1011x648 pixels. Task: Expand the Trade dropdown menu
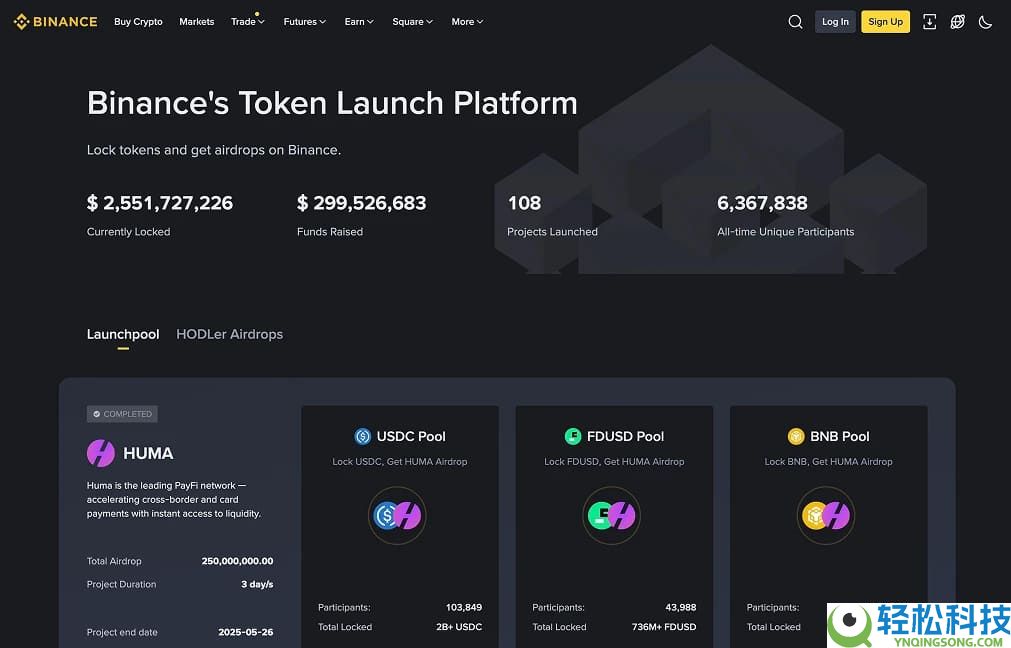pyautogui.click(x=247, y=22)
